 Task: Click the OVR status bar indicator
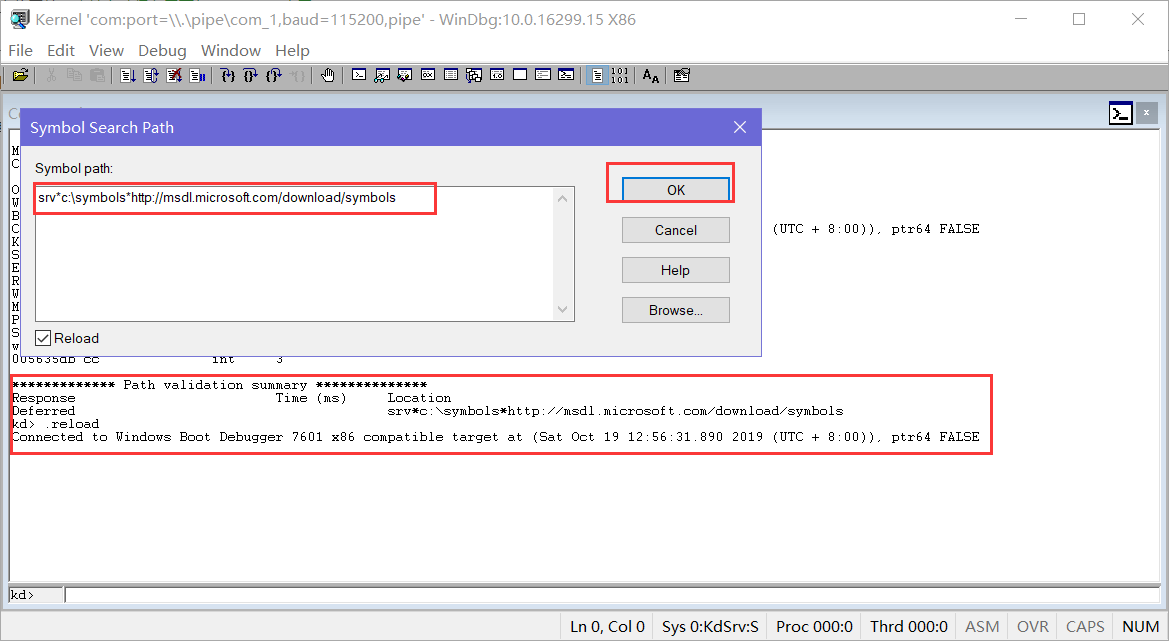1033,627
